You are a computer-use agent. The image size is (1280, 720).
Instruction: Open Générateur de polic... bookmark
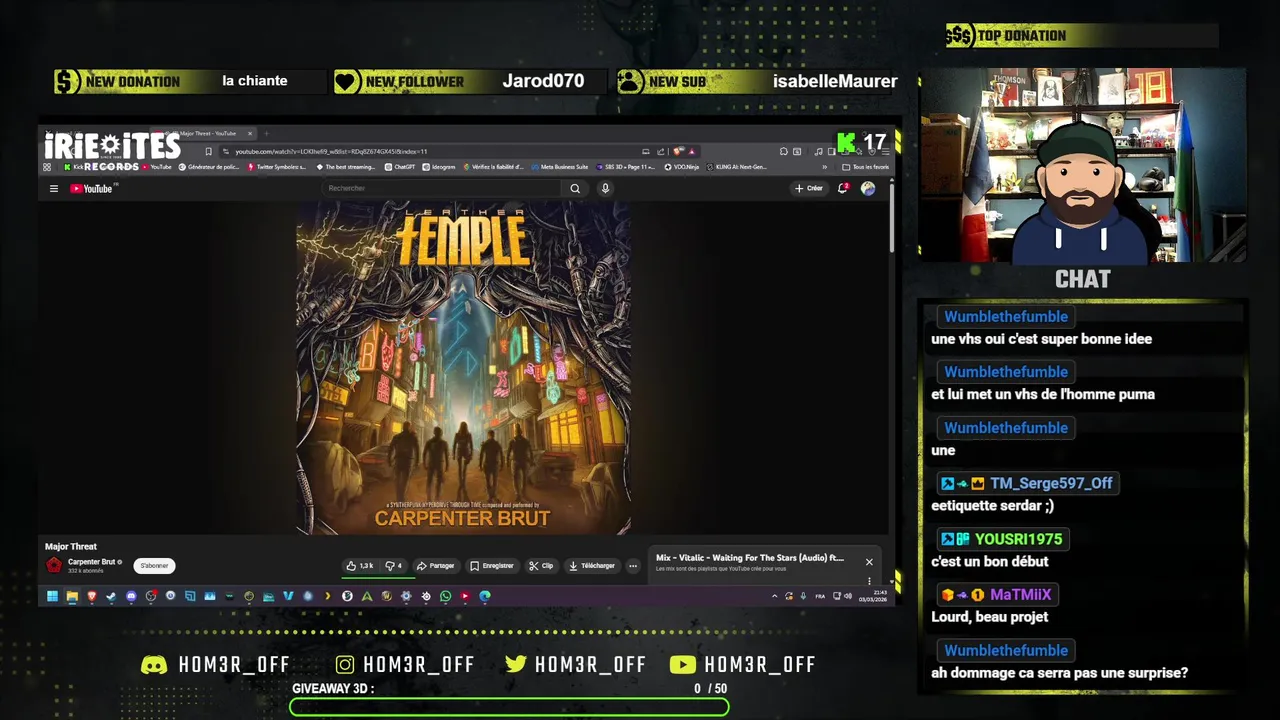pyautogui.click(x=209, y=167)
